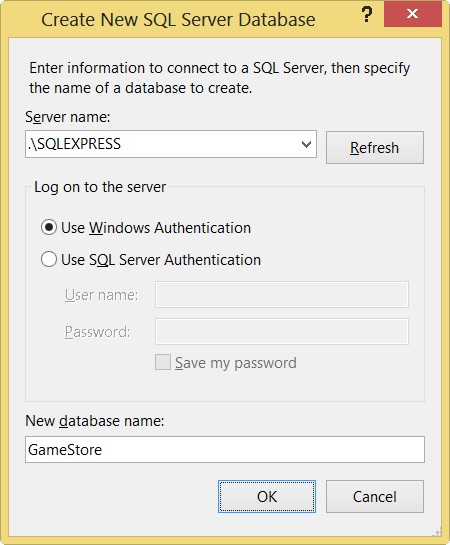Viewport: 450px width, 545px height.
Task: Click the 'User name:' label
Action: point(101,295)
